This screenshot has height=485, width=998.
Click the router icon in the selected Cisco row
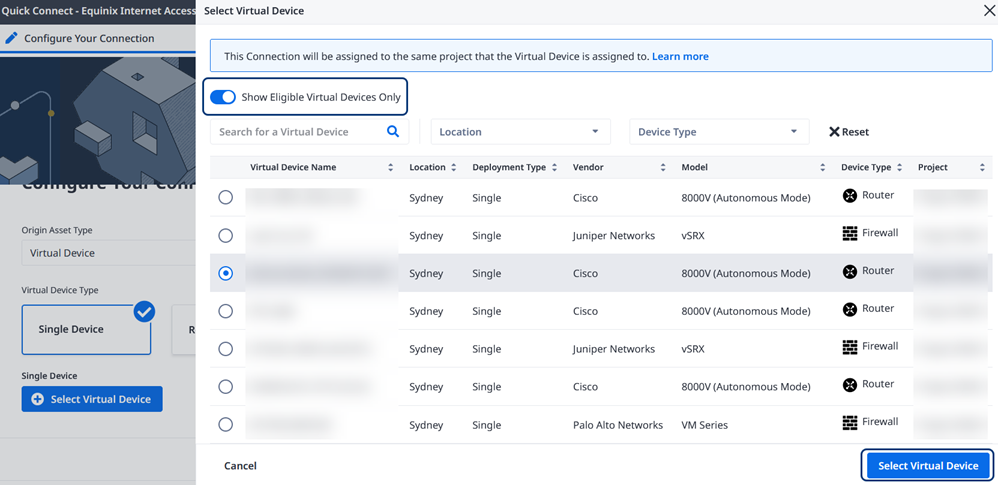click(x=850, y=271)
